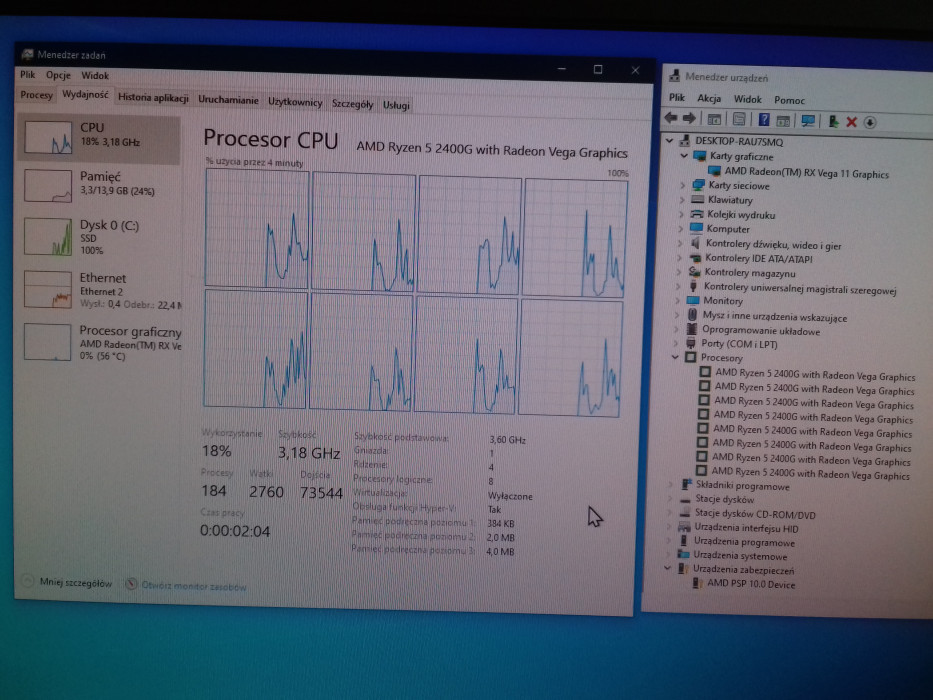Select Stacje dysków CD-ROM/DVD item
The height and width of the screenshot is (700, 933).
755,514
